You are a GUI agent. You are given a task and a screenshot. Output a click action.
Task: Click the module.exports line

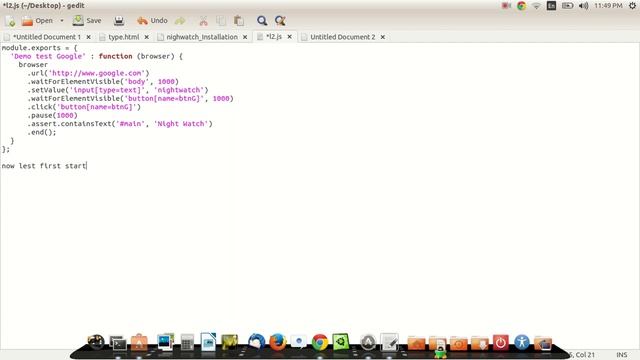click(39, 48)
